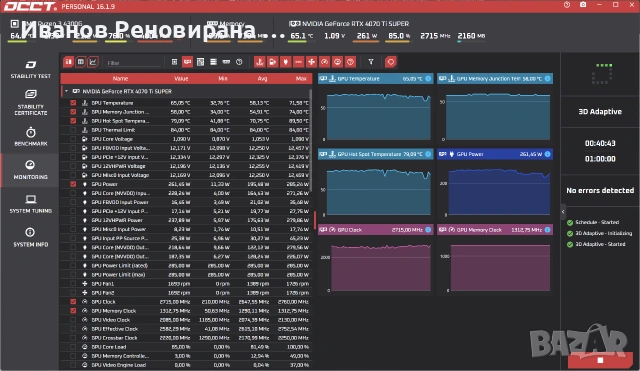Screen dimensions: 640x371
Task: Uncheck the GPU Clock sensor checkbox
Action: [73, 302]
